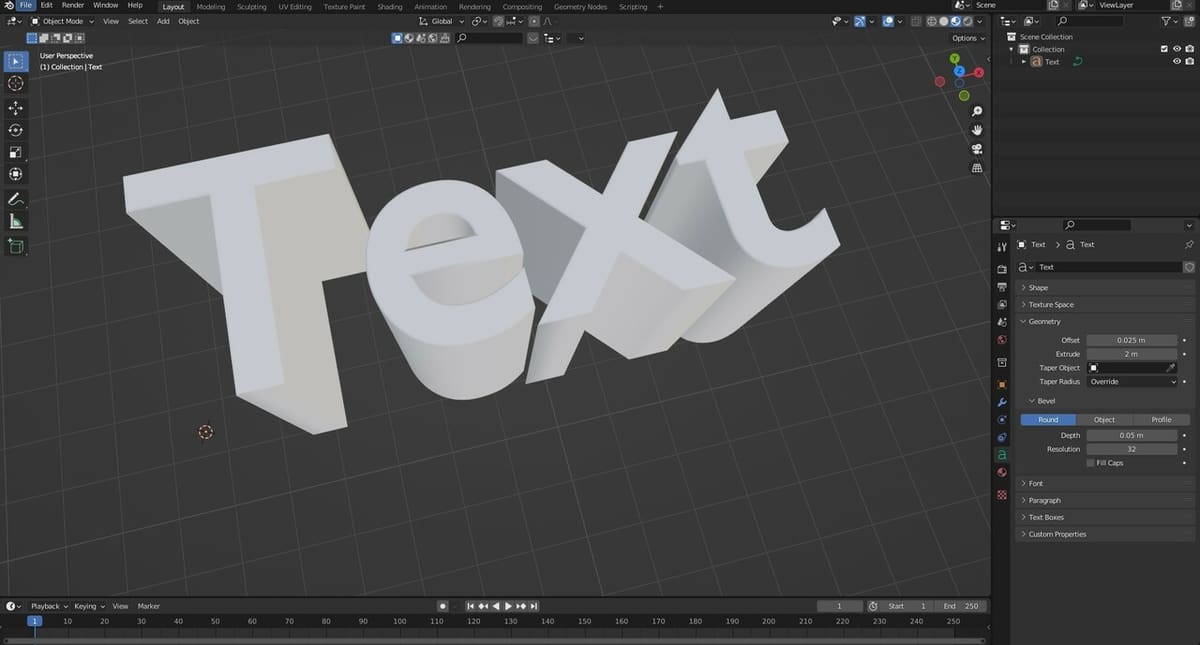Collapse the Geometry panel
Image resolution: width=1200 pixels, height=645 pixels.
1104,321
